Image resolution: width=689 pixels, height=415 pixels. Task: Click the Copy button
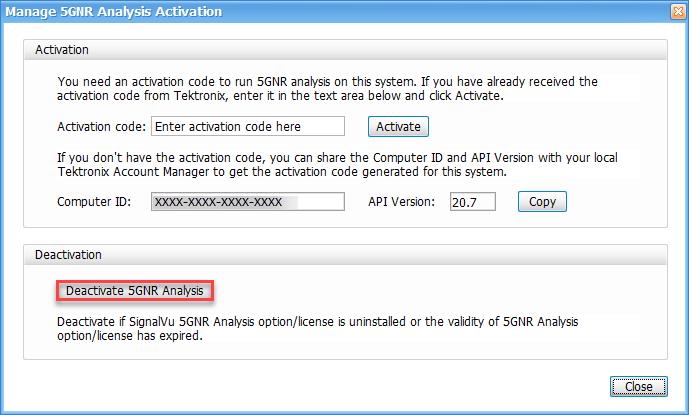[x=542, y=201]
